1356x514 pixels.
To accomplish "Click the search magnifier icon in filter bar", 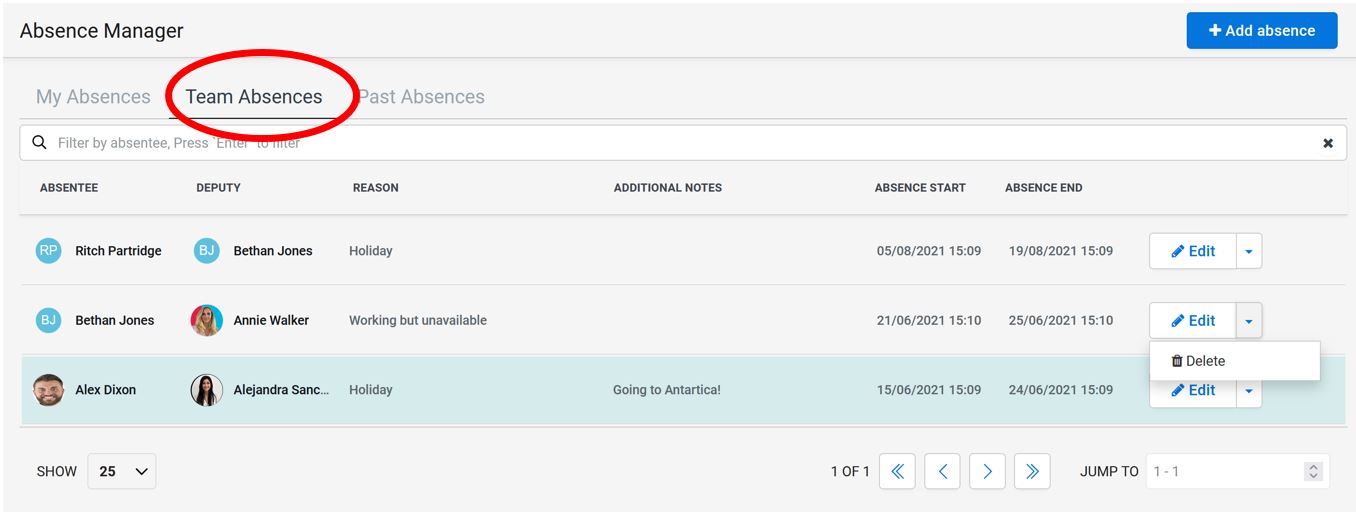I will coord(40,143).
